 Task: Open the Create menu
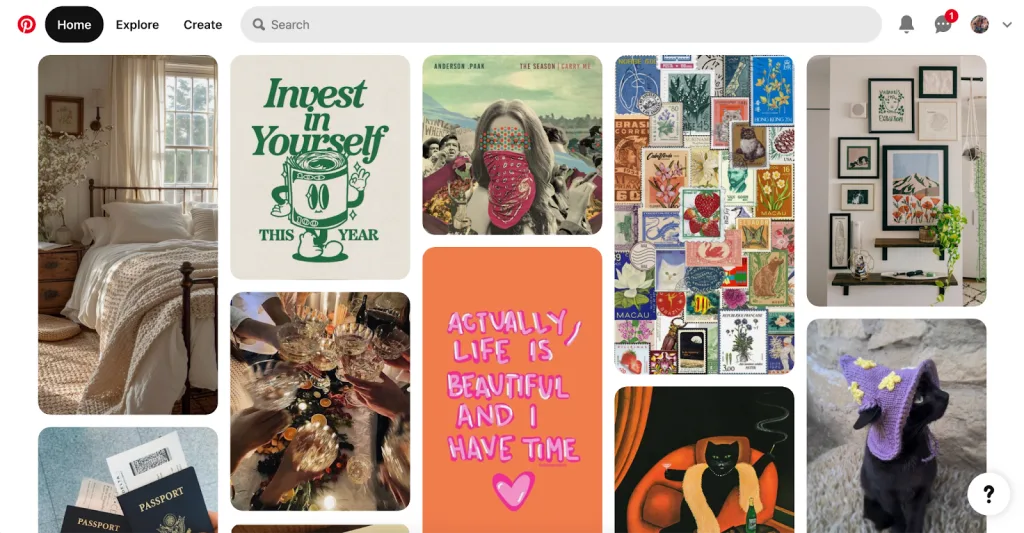[x=202, y=25]
